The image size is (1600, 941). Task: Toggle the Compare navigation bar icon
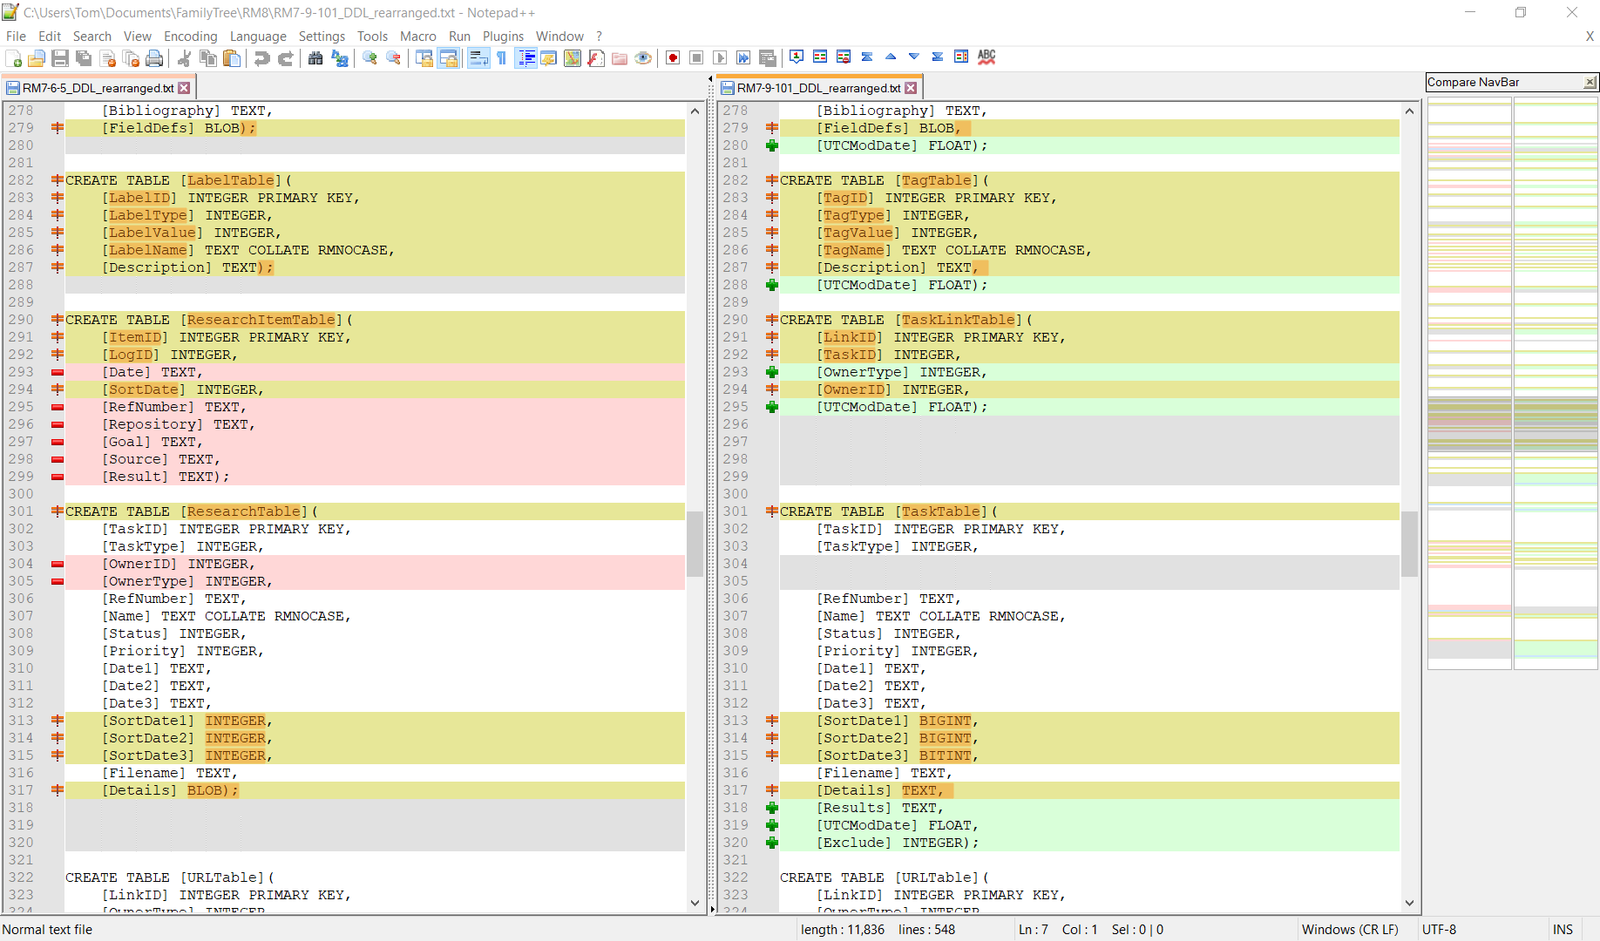click(961, 57)
